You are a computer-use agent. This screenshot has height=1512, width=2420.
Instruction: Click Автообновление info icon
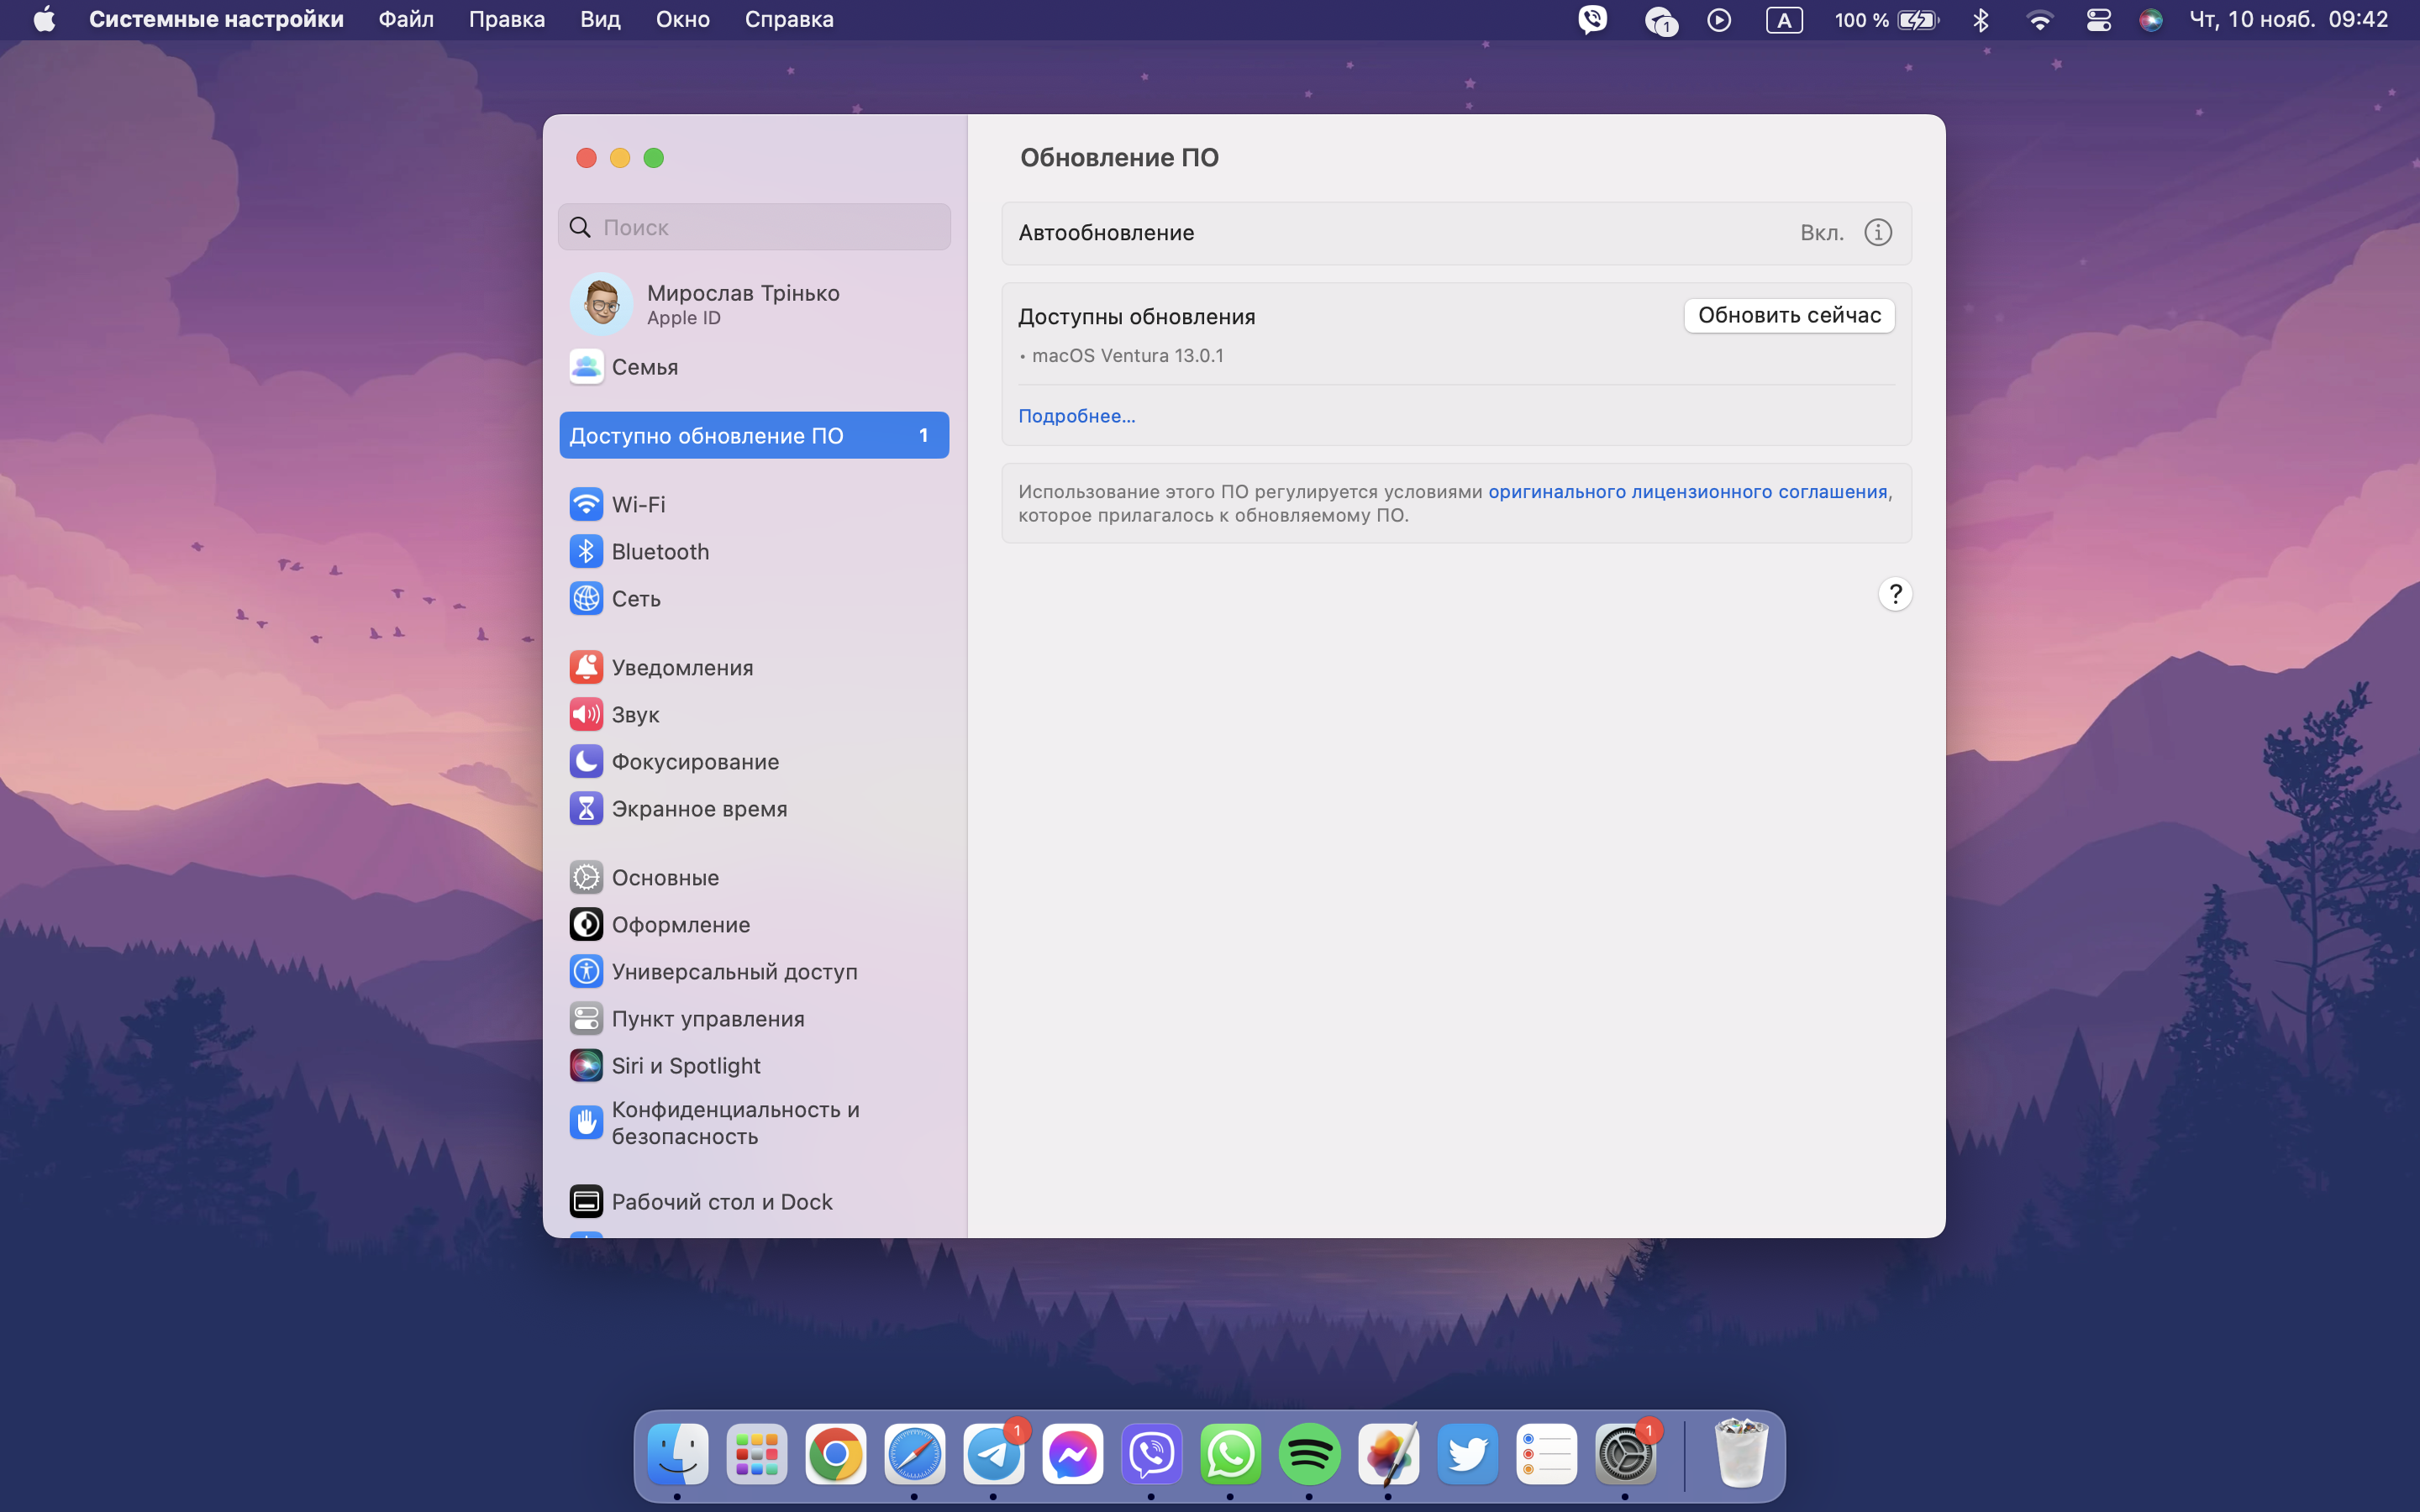[1877, 232]
